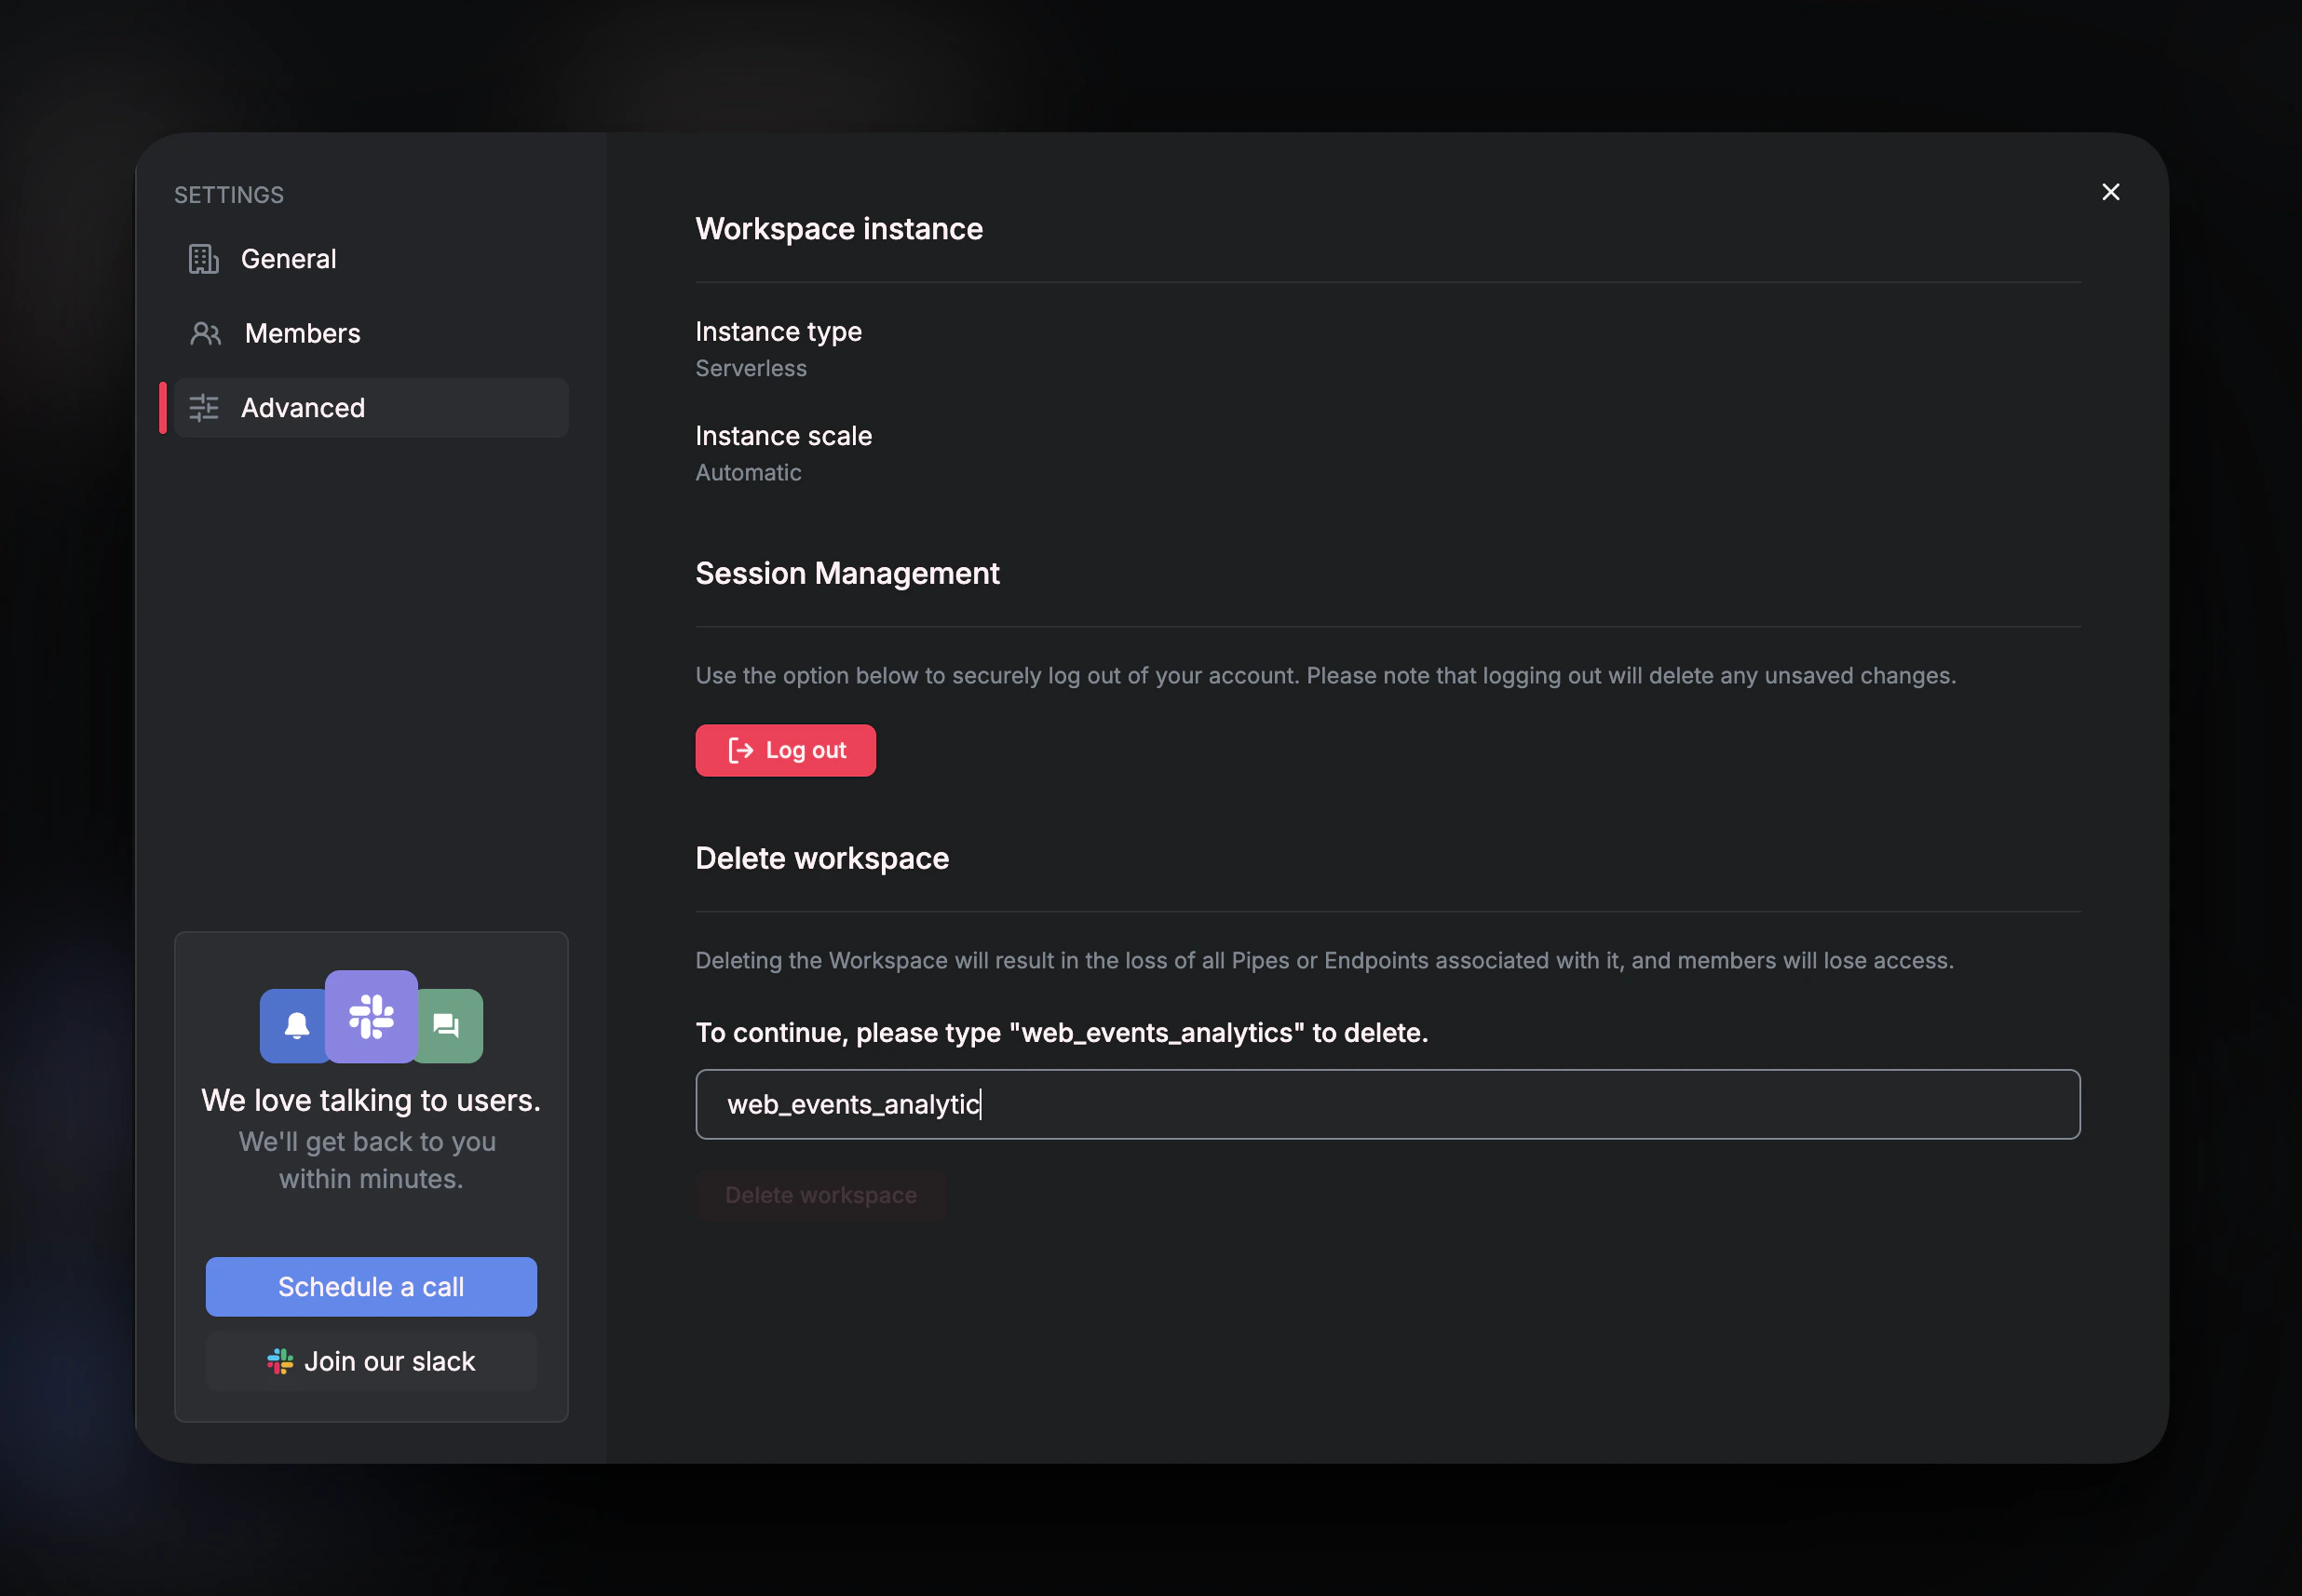
Task: Click the Delete workspace section heading
Action: click(x=822, y=859)
